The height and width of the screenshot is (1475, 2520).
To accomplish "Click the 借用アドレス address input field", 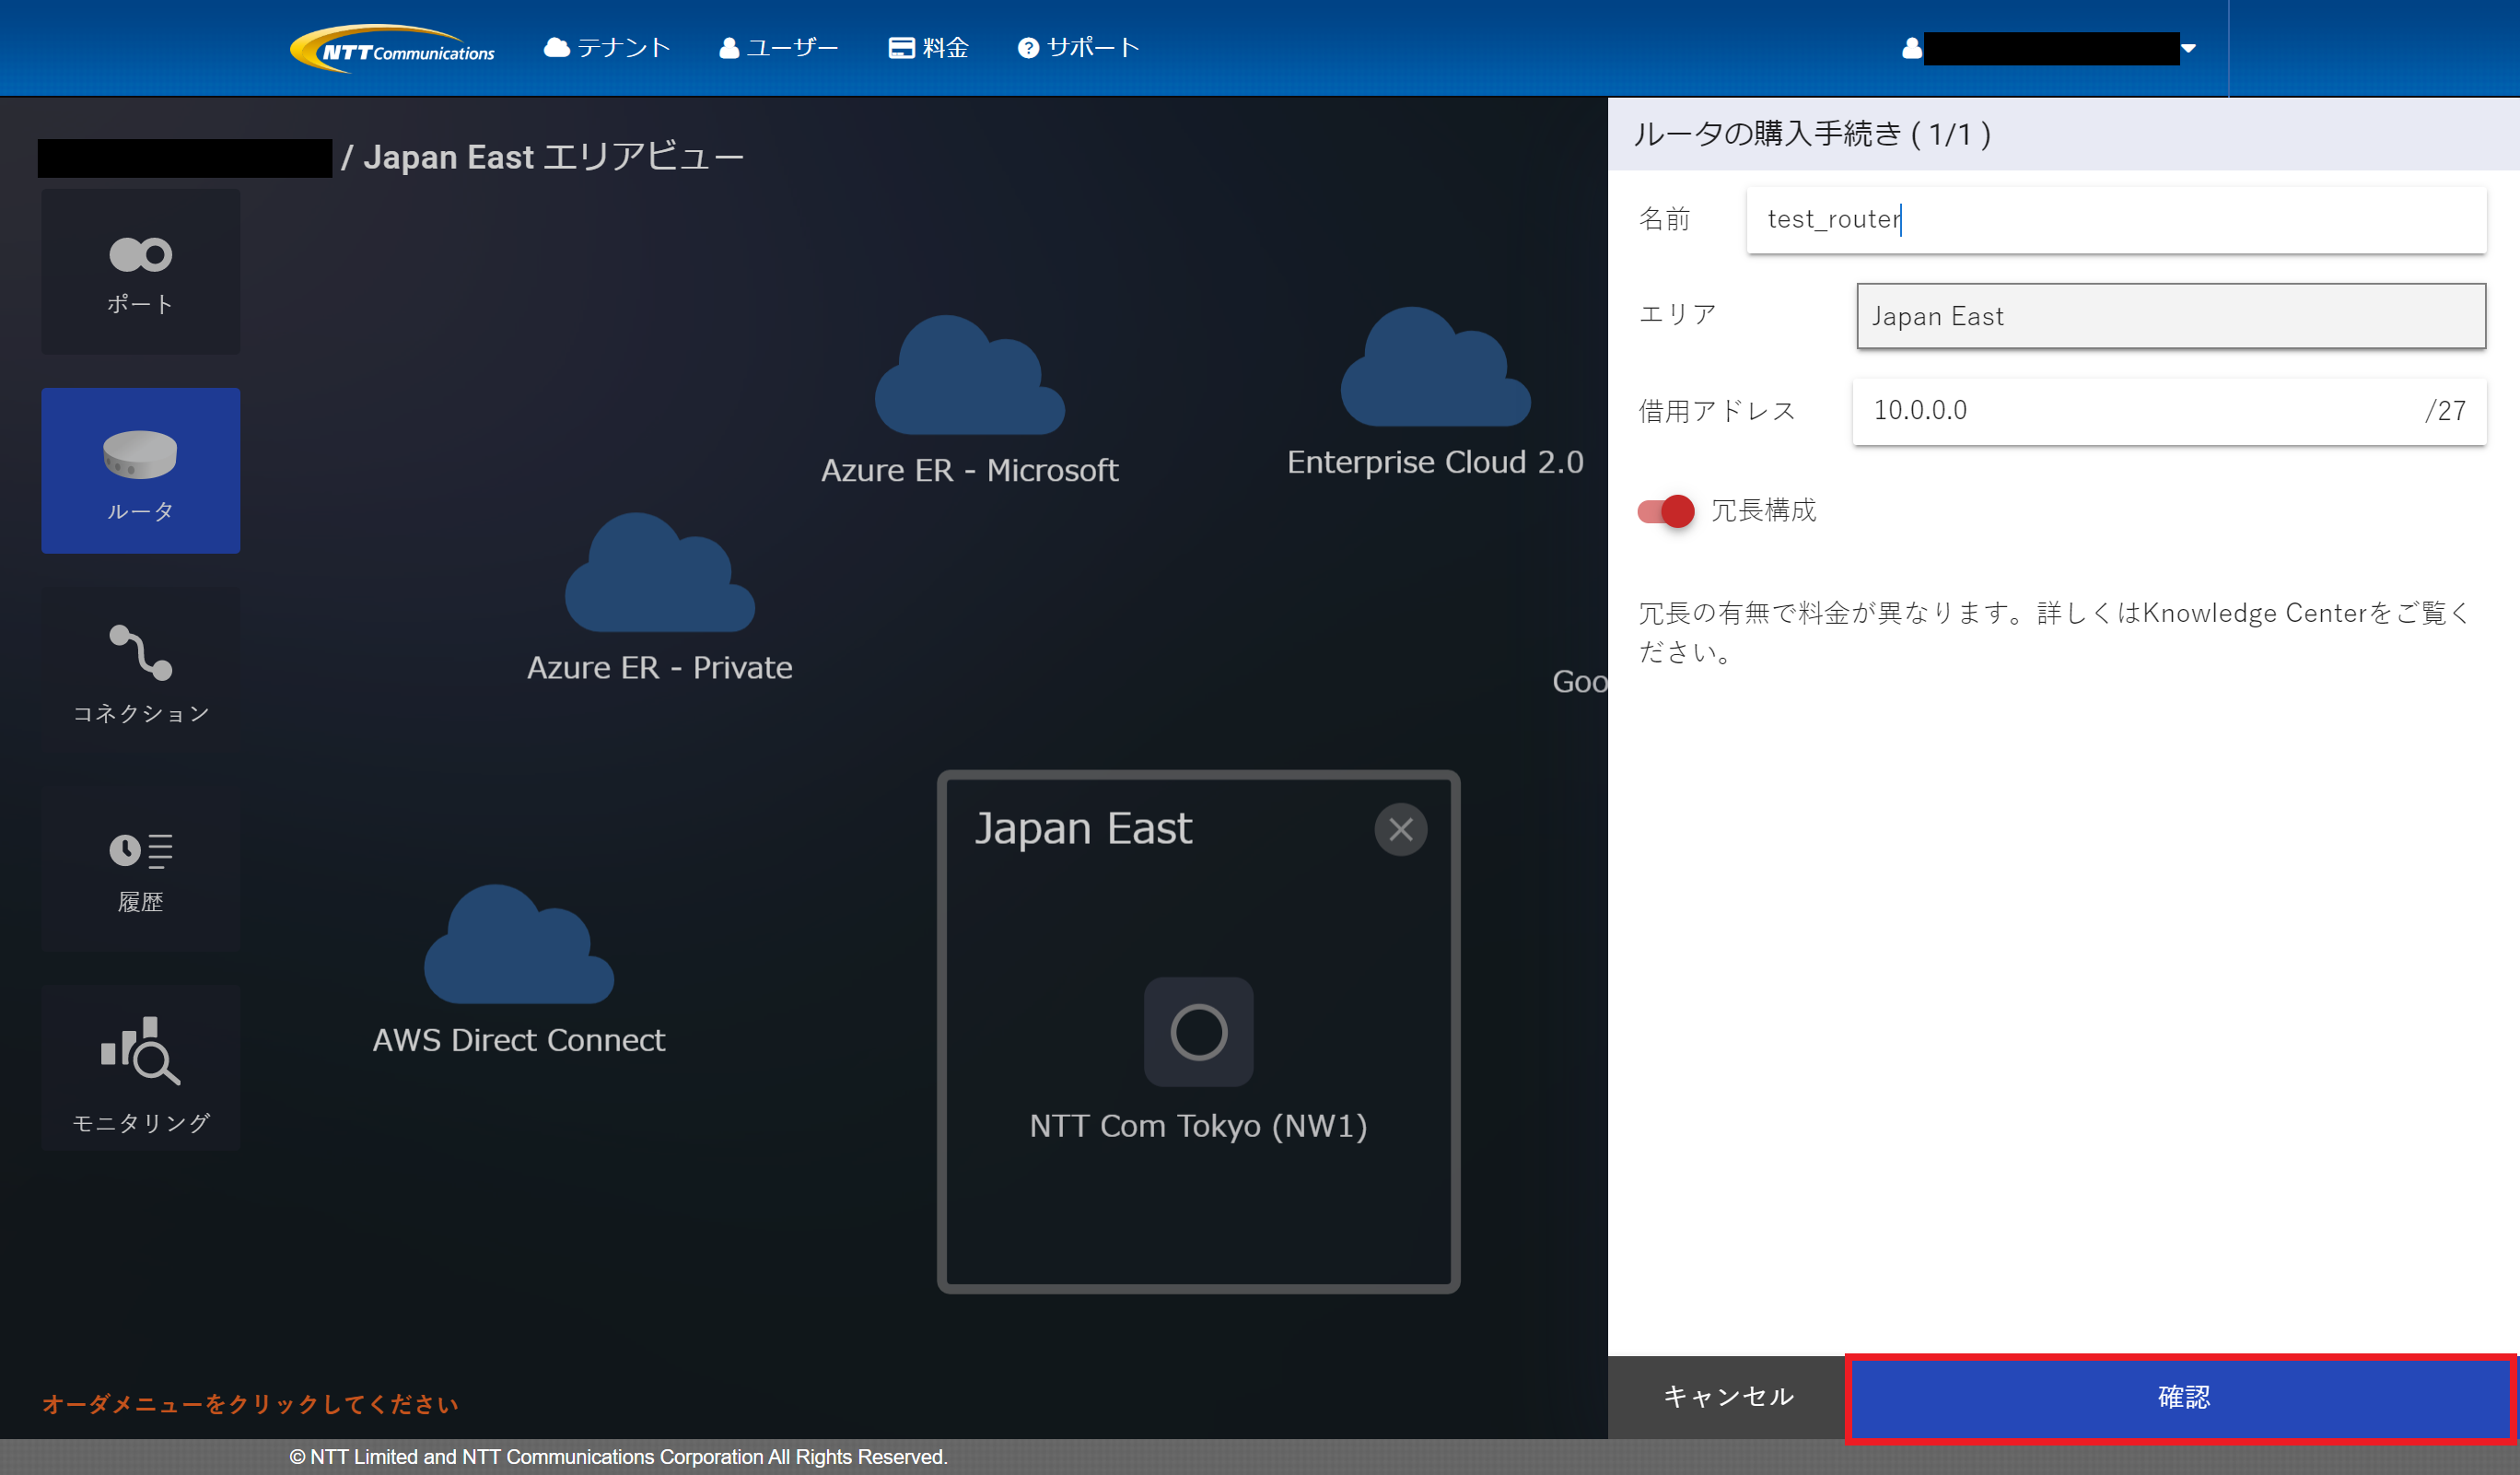I will [2130, 411].
